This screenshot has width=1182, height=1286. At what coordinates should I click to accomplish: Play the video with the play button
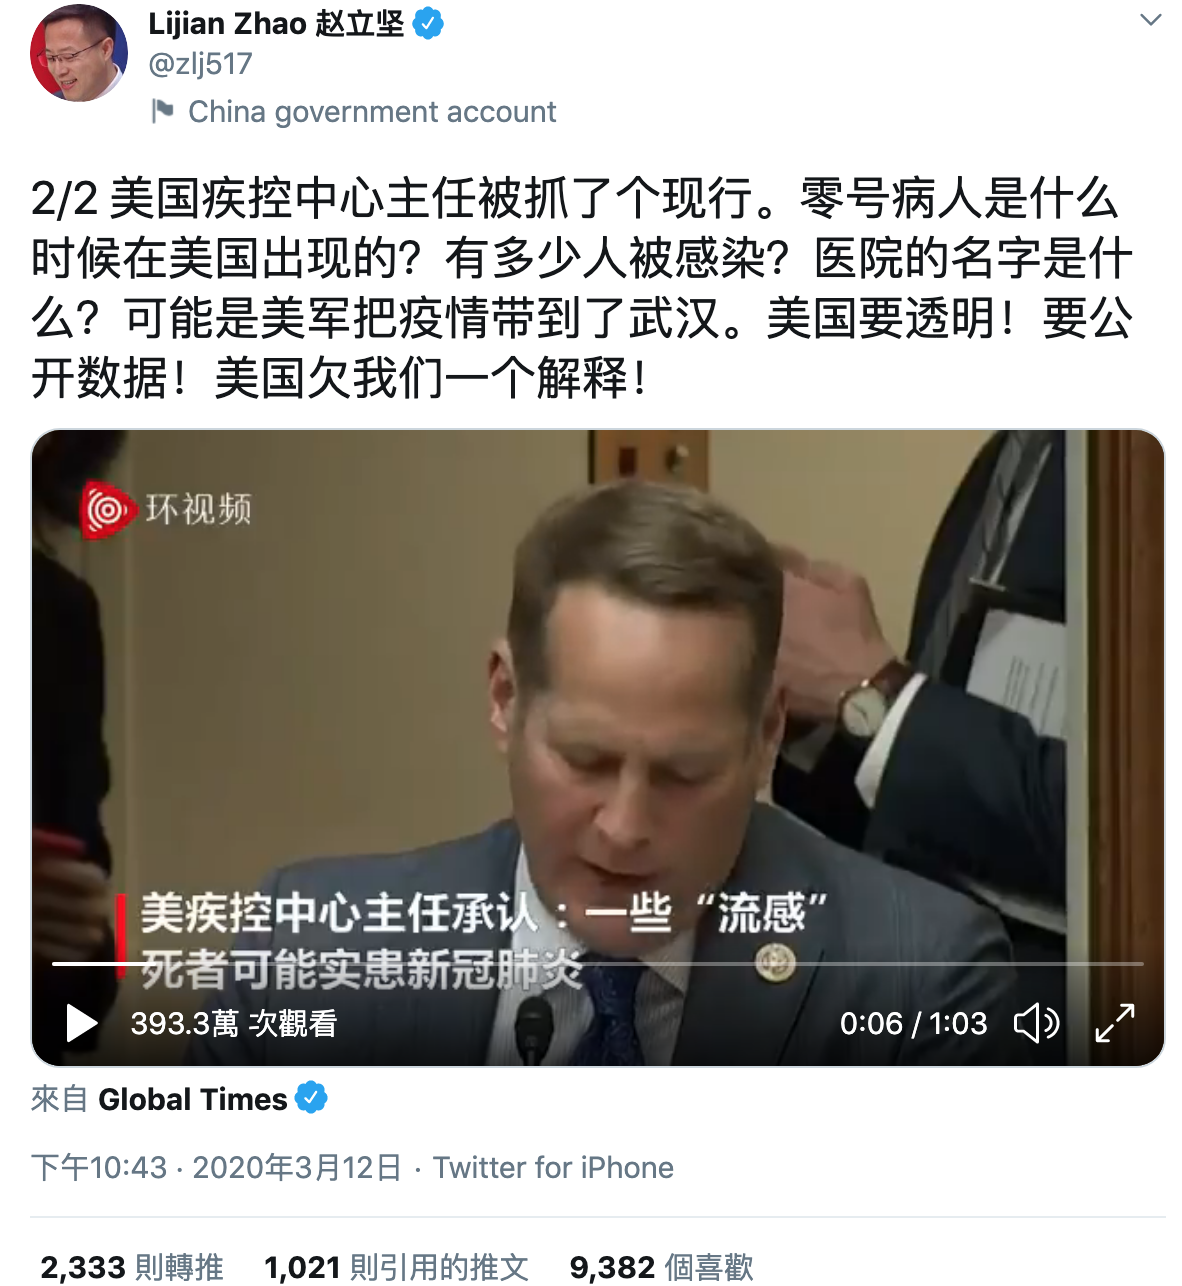pos(81,1023)
